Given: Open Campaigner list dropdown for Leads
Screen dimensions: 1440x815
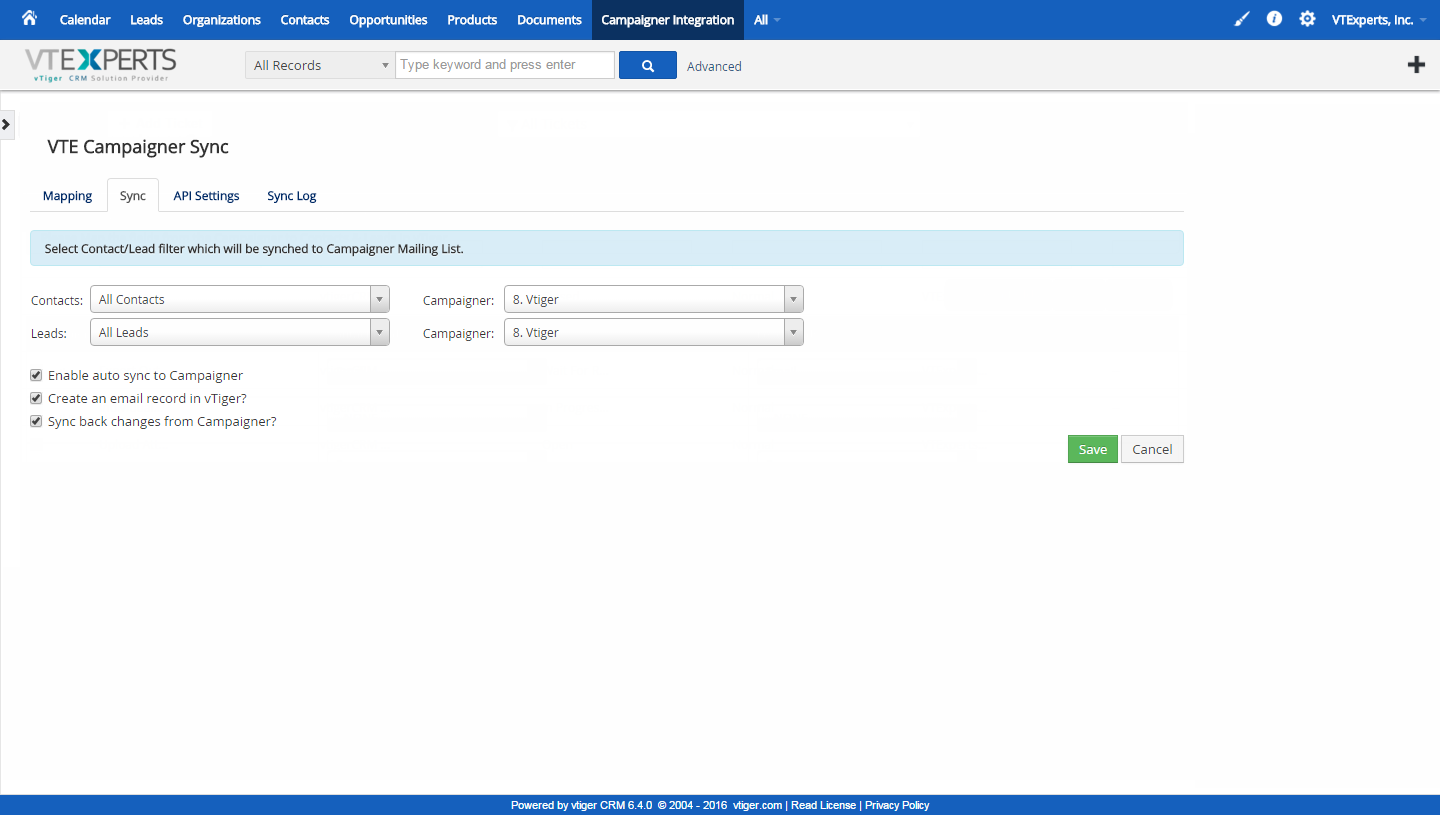Looking at the screenshot, I should (x=654, y=332).
